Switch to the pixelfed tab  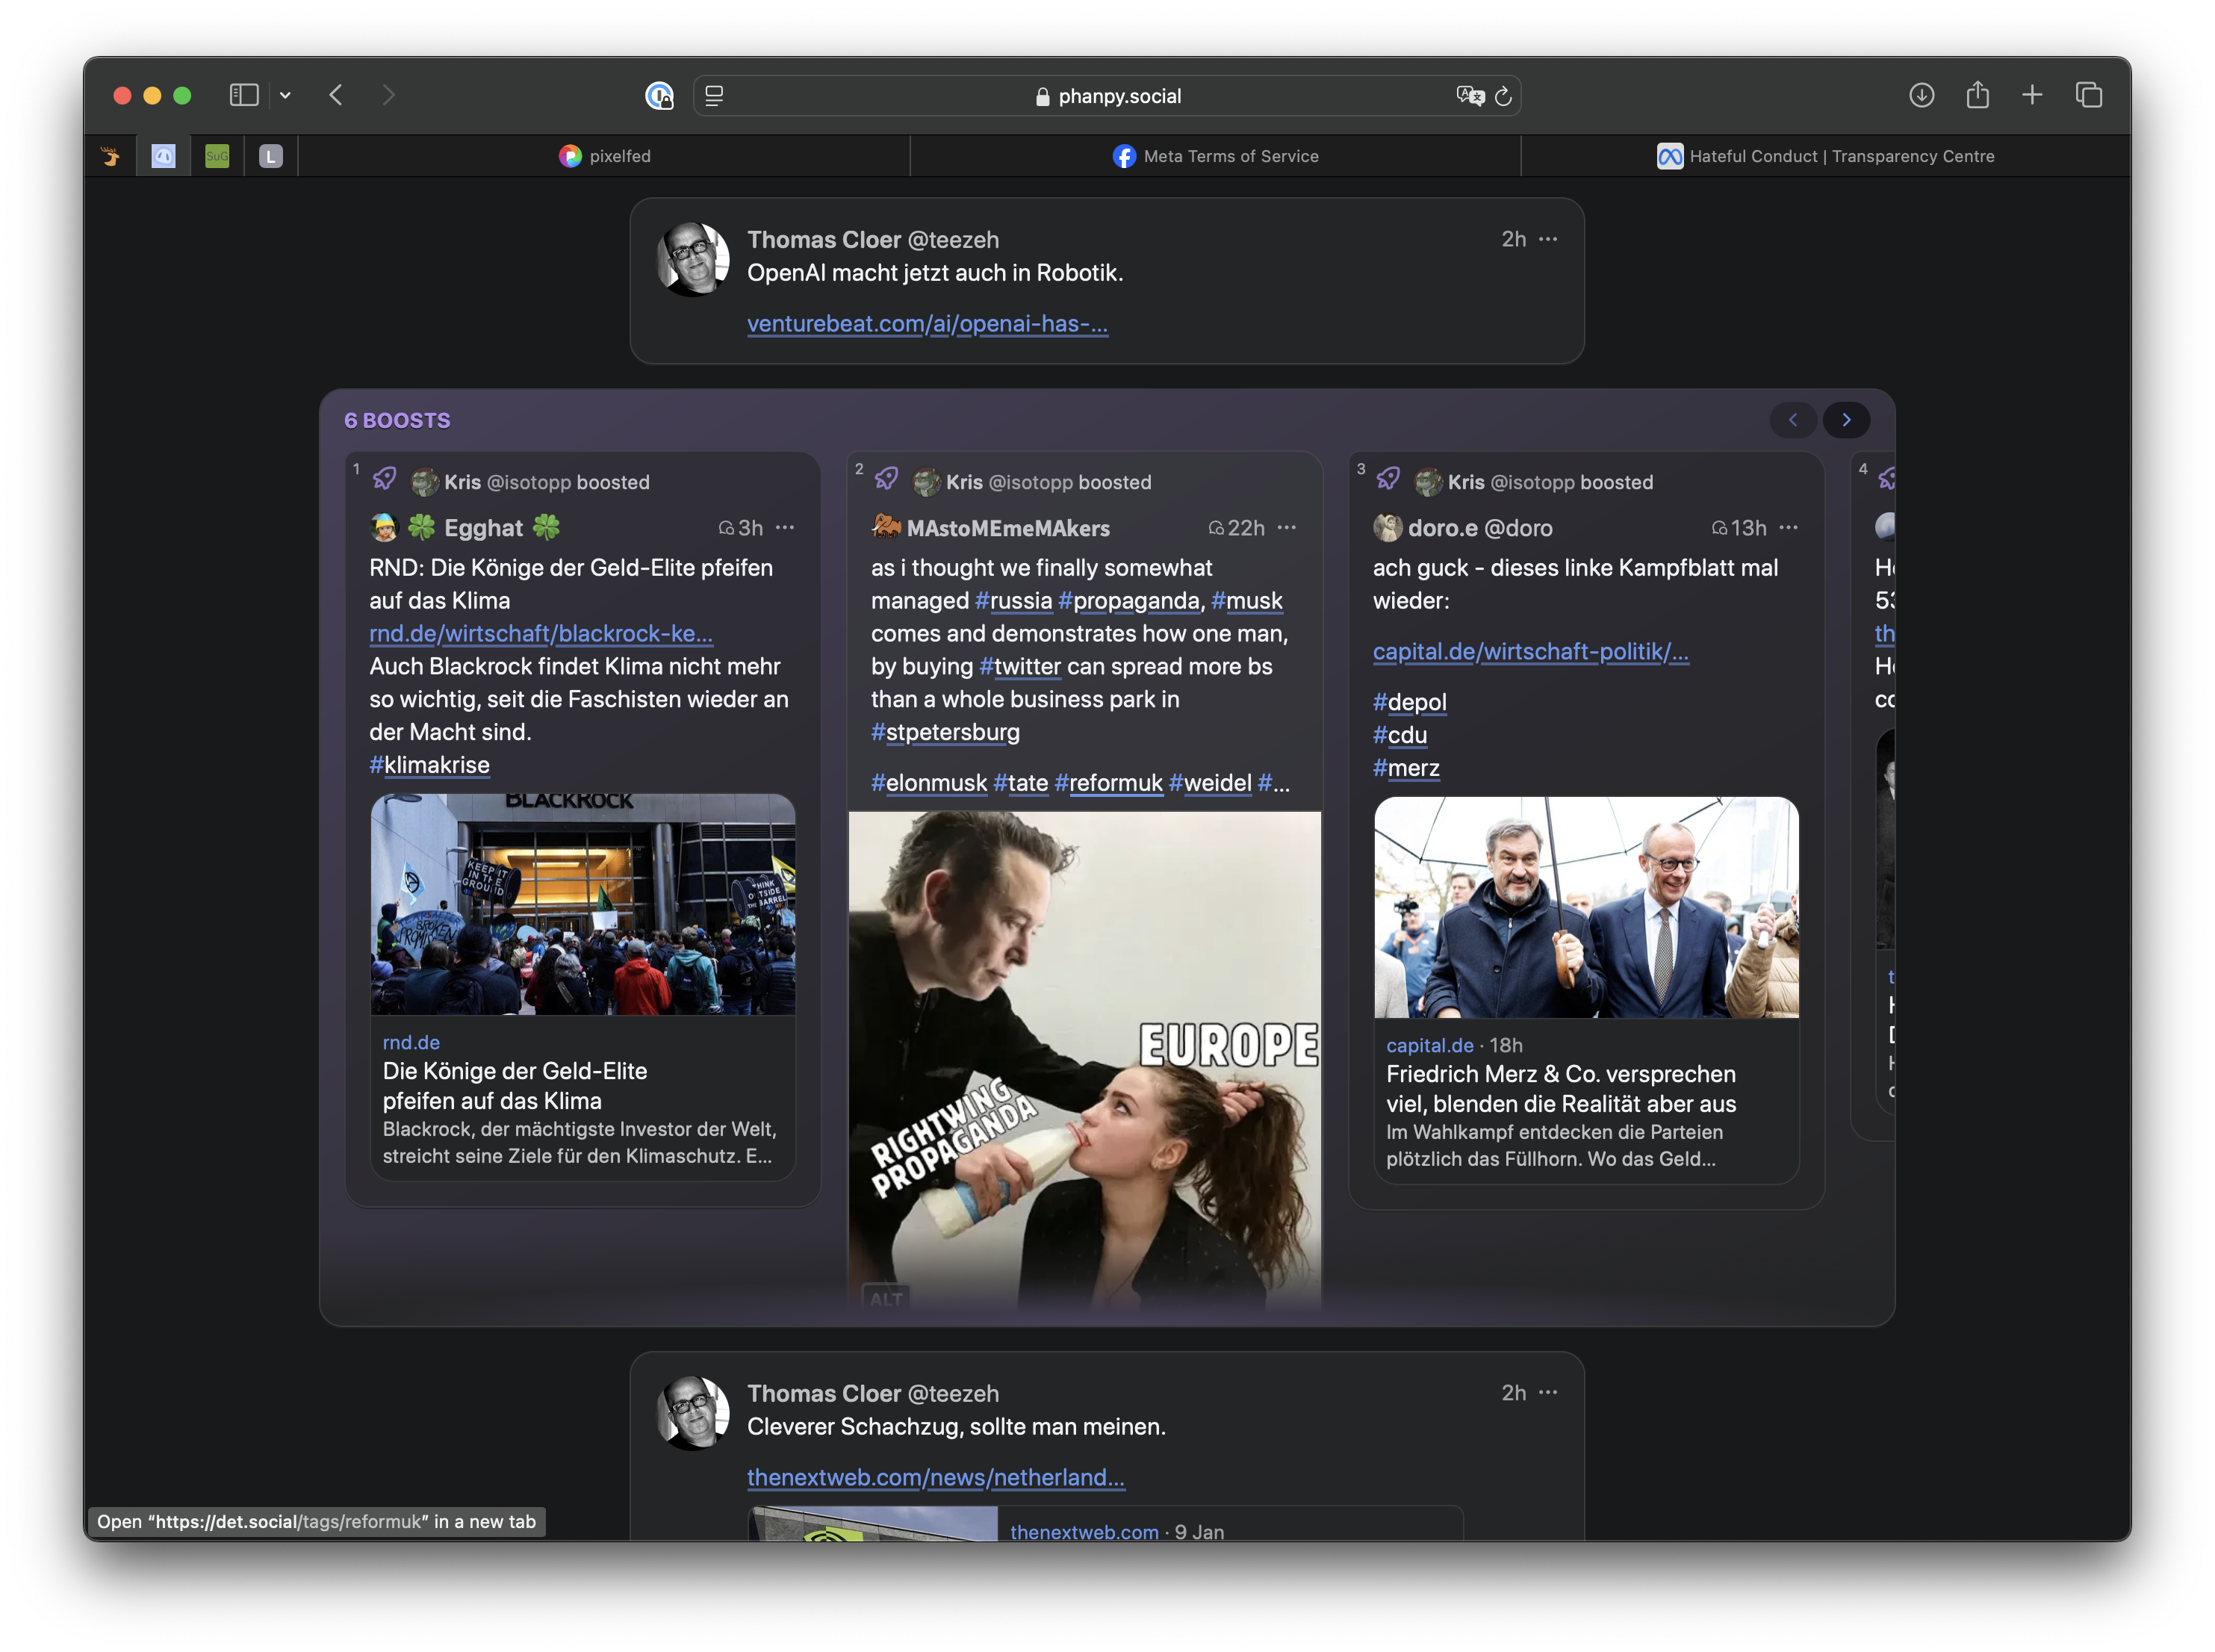[x=605, y=156]
